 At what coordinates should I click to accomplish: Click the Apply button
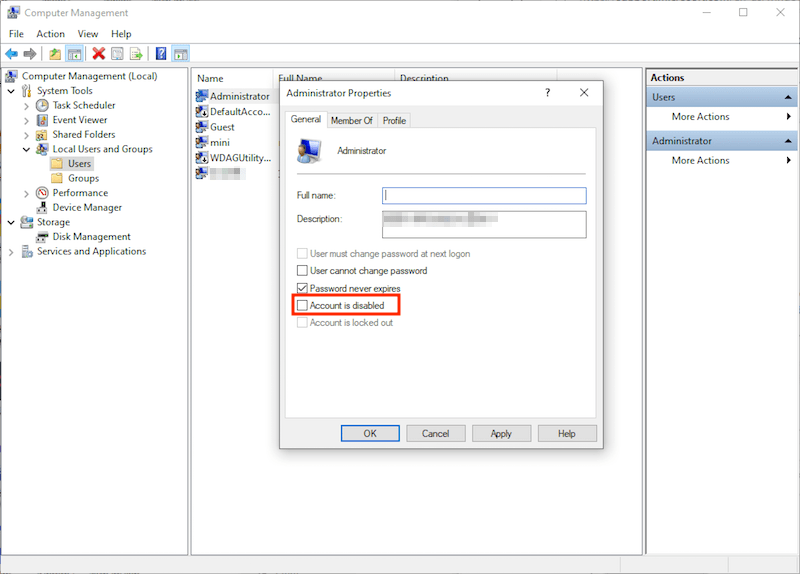(501, 433)
